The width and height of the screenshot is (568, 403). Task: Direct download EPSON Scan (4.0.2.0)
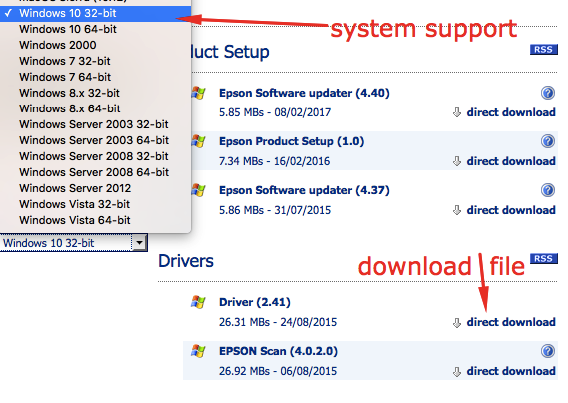[x=511, y=371]
